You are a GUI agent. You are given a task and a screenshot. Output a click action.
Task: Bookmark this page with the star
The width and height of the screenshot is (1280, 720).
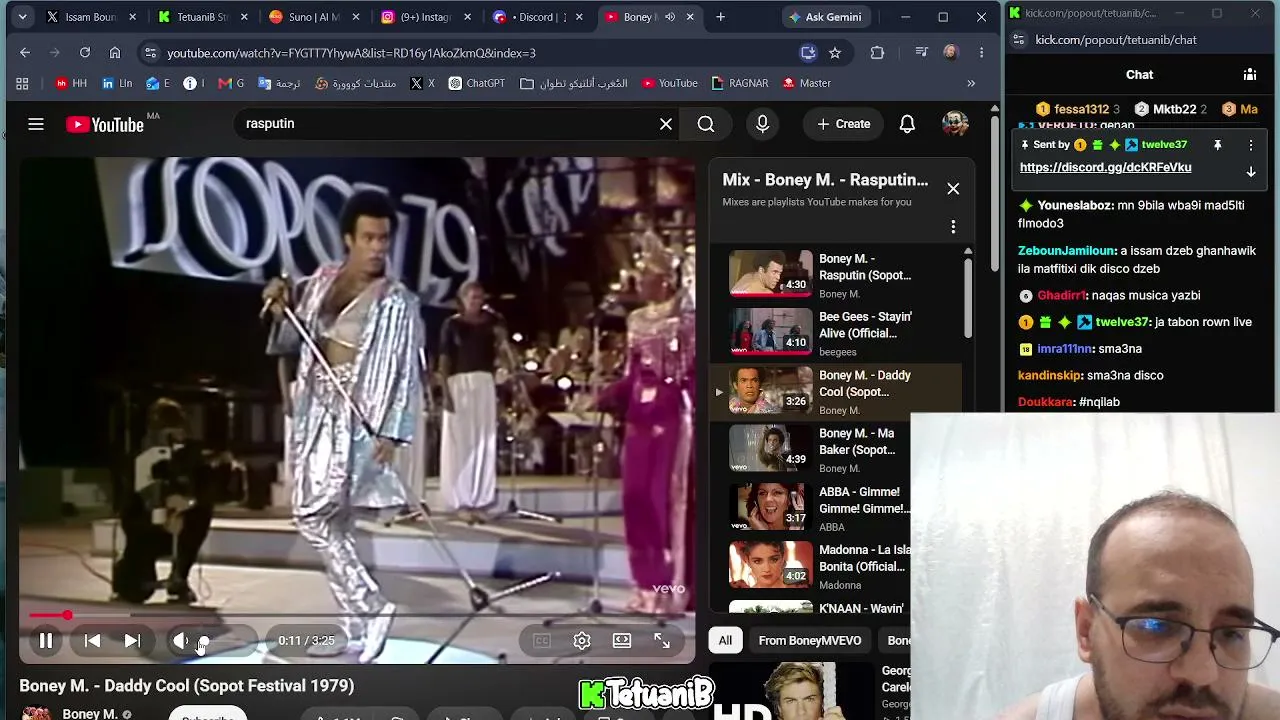[x=835, y=53]
